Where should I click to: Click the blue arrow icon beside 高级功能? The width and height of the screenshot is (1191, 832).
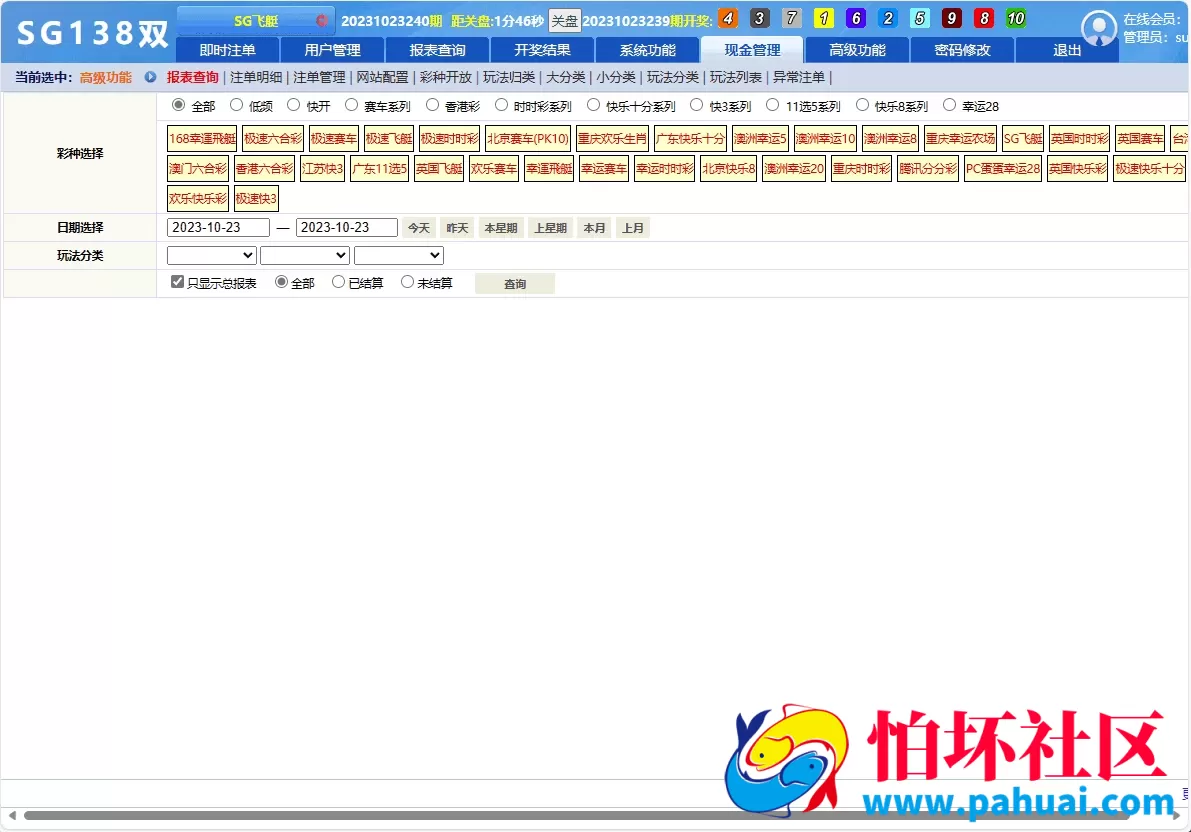150,77
